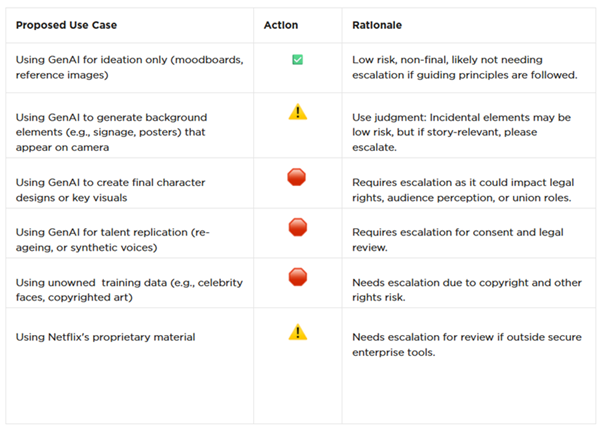Select the "Rationale" column header
The image size is (600, 428).
tap(377, 22)
